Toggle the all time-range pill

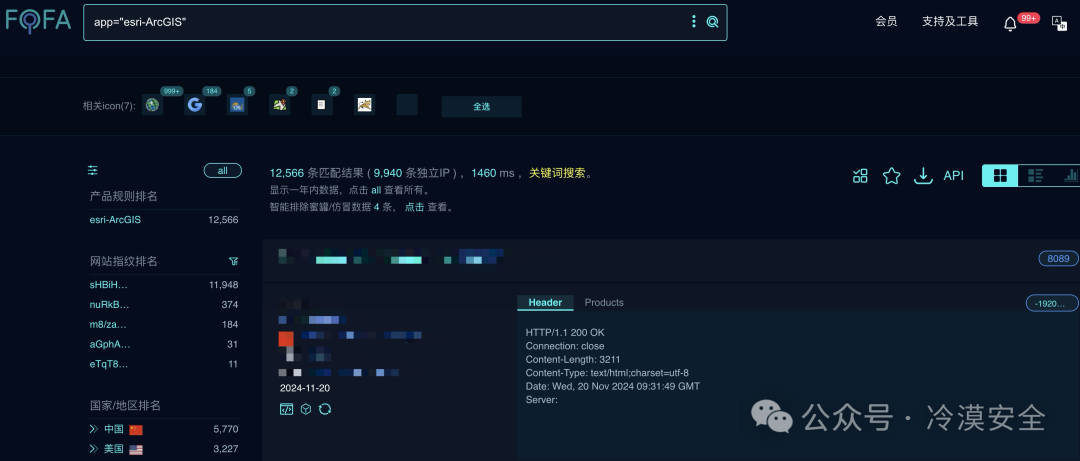(x=222, y=171)
